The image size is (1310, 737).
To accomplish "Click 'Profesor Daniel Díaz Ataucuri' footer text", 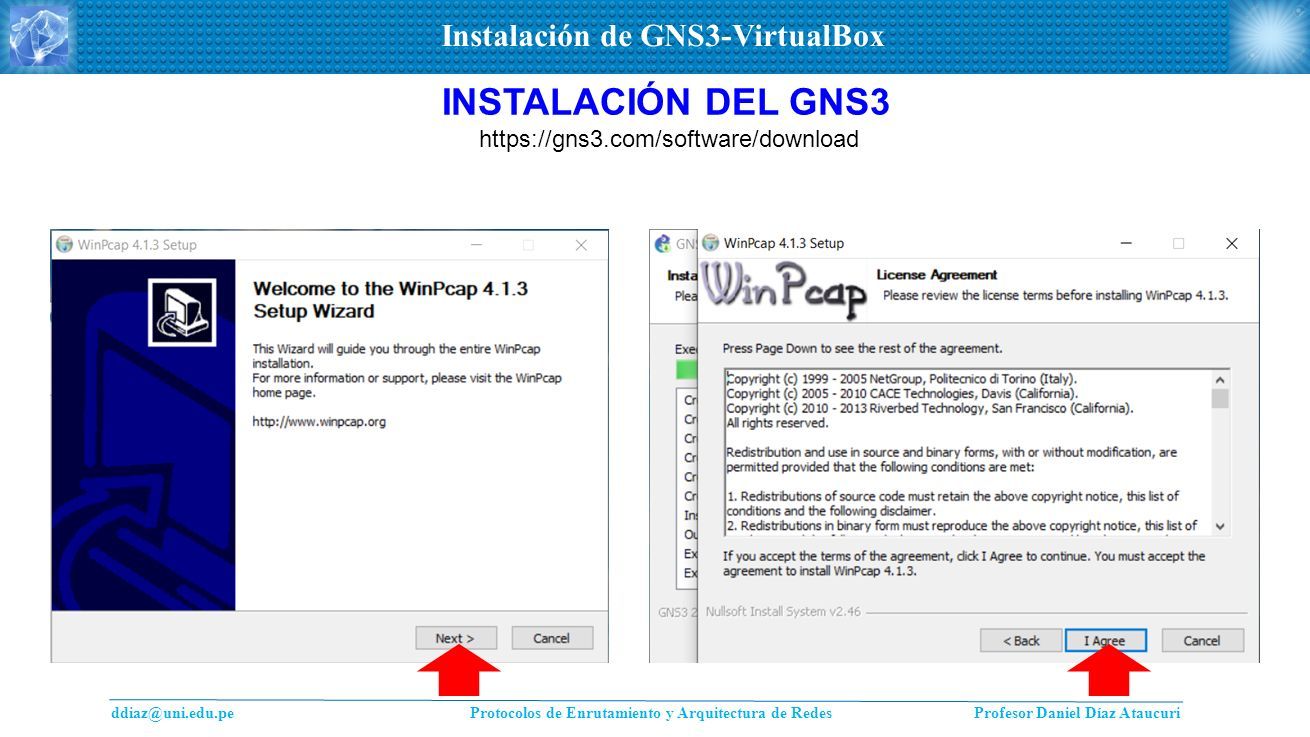I will pyautogui.click(x=1077, y=713).
